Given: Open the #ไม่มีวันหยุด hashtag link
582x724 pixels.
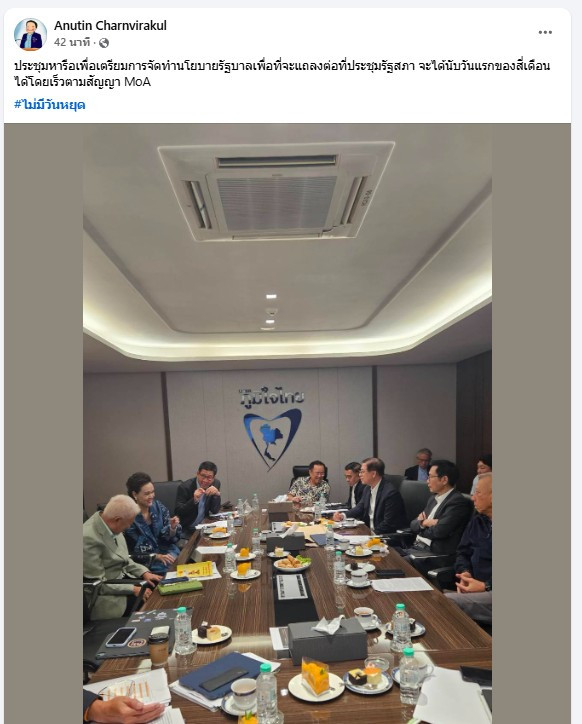Looking at the screenshot, I should click(49, 104).
